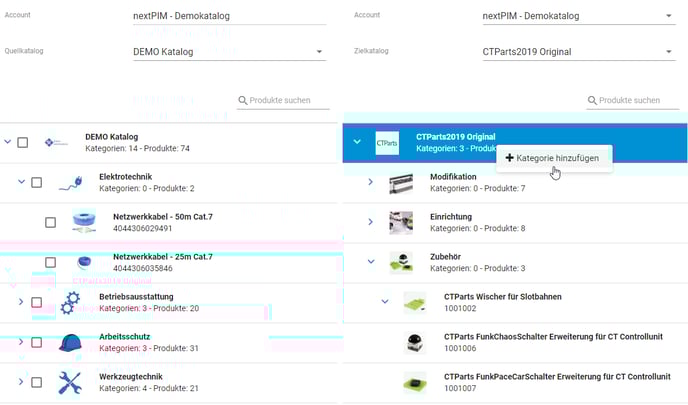The width and height of the screenshot is (688, 405).
Task: Check the Werkzeugtechnik checkbox
Action: [36, 382]
